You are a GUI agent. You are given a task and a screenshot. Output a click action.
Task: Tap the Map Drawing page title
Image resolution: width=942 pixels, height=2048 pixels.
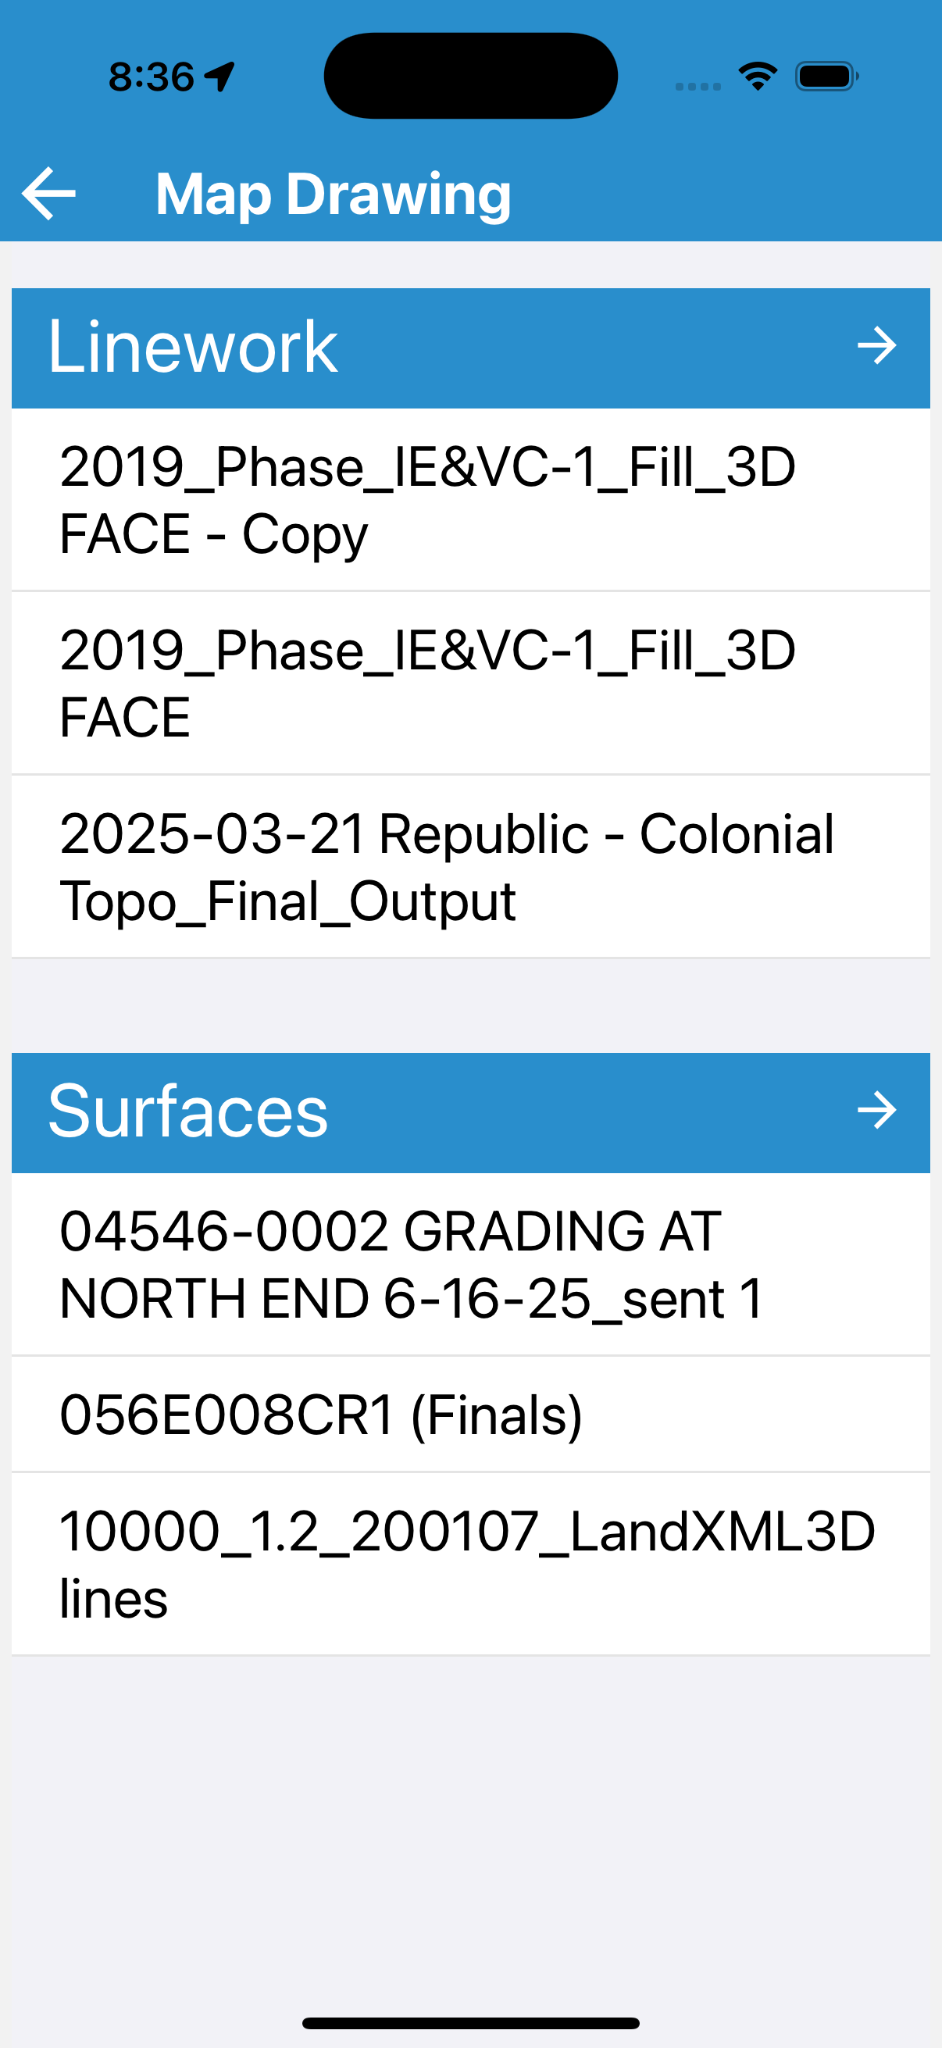coord(333,194)
